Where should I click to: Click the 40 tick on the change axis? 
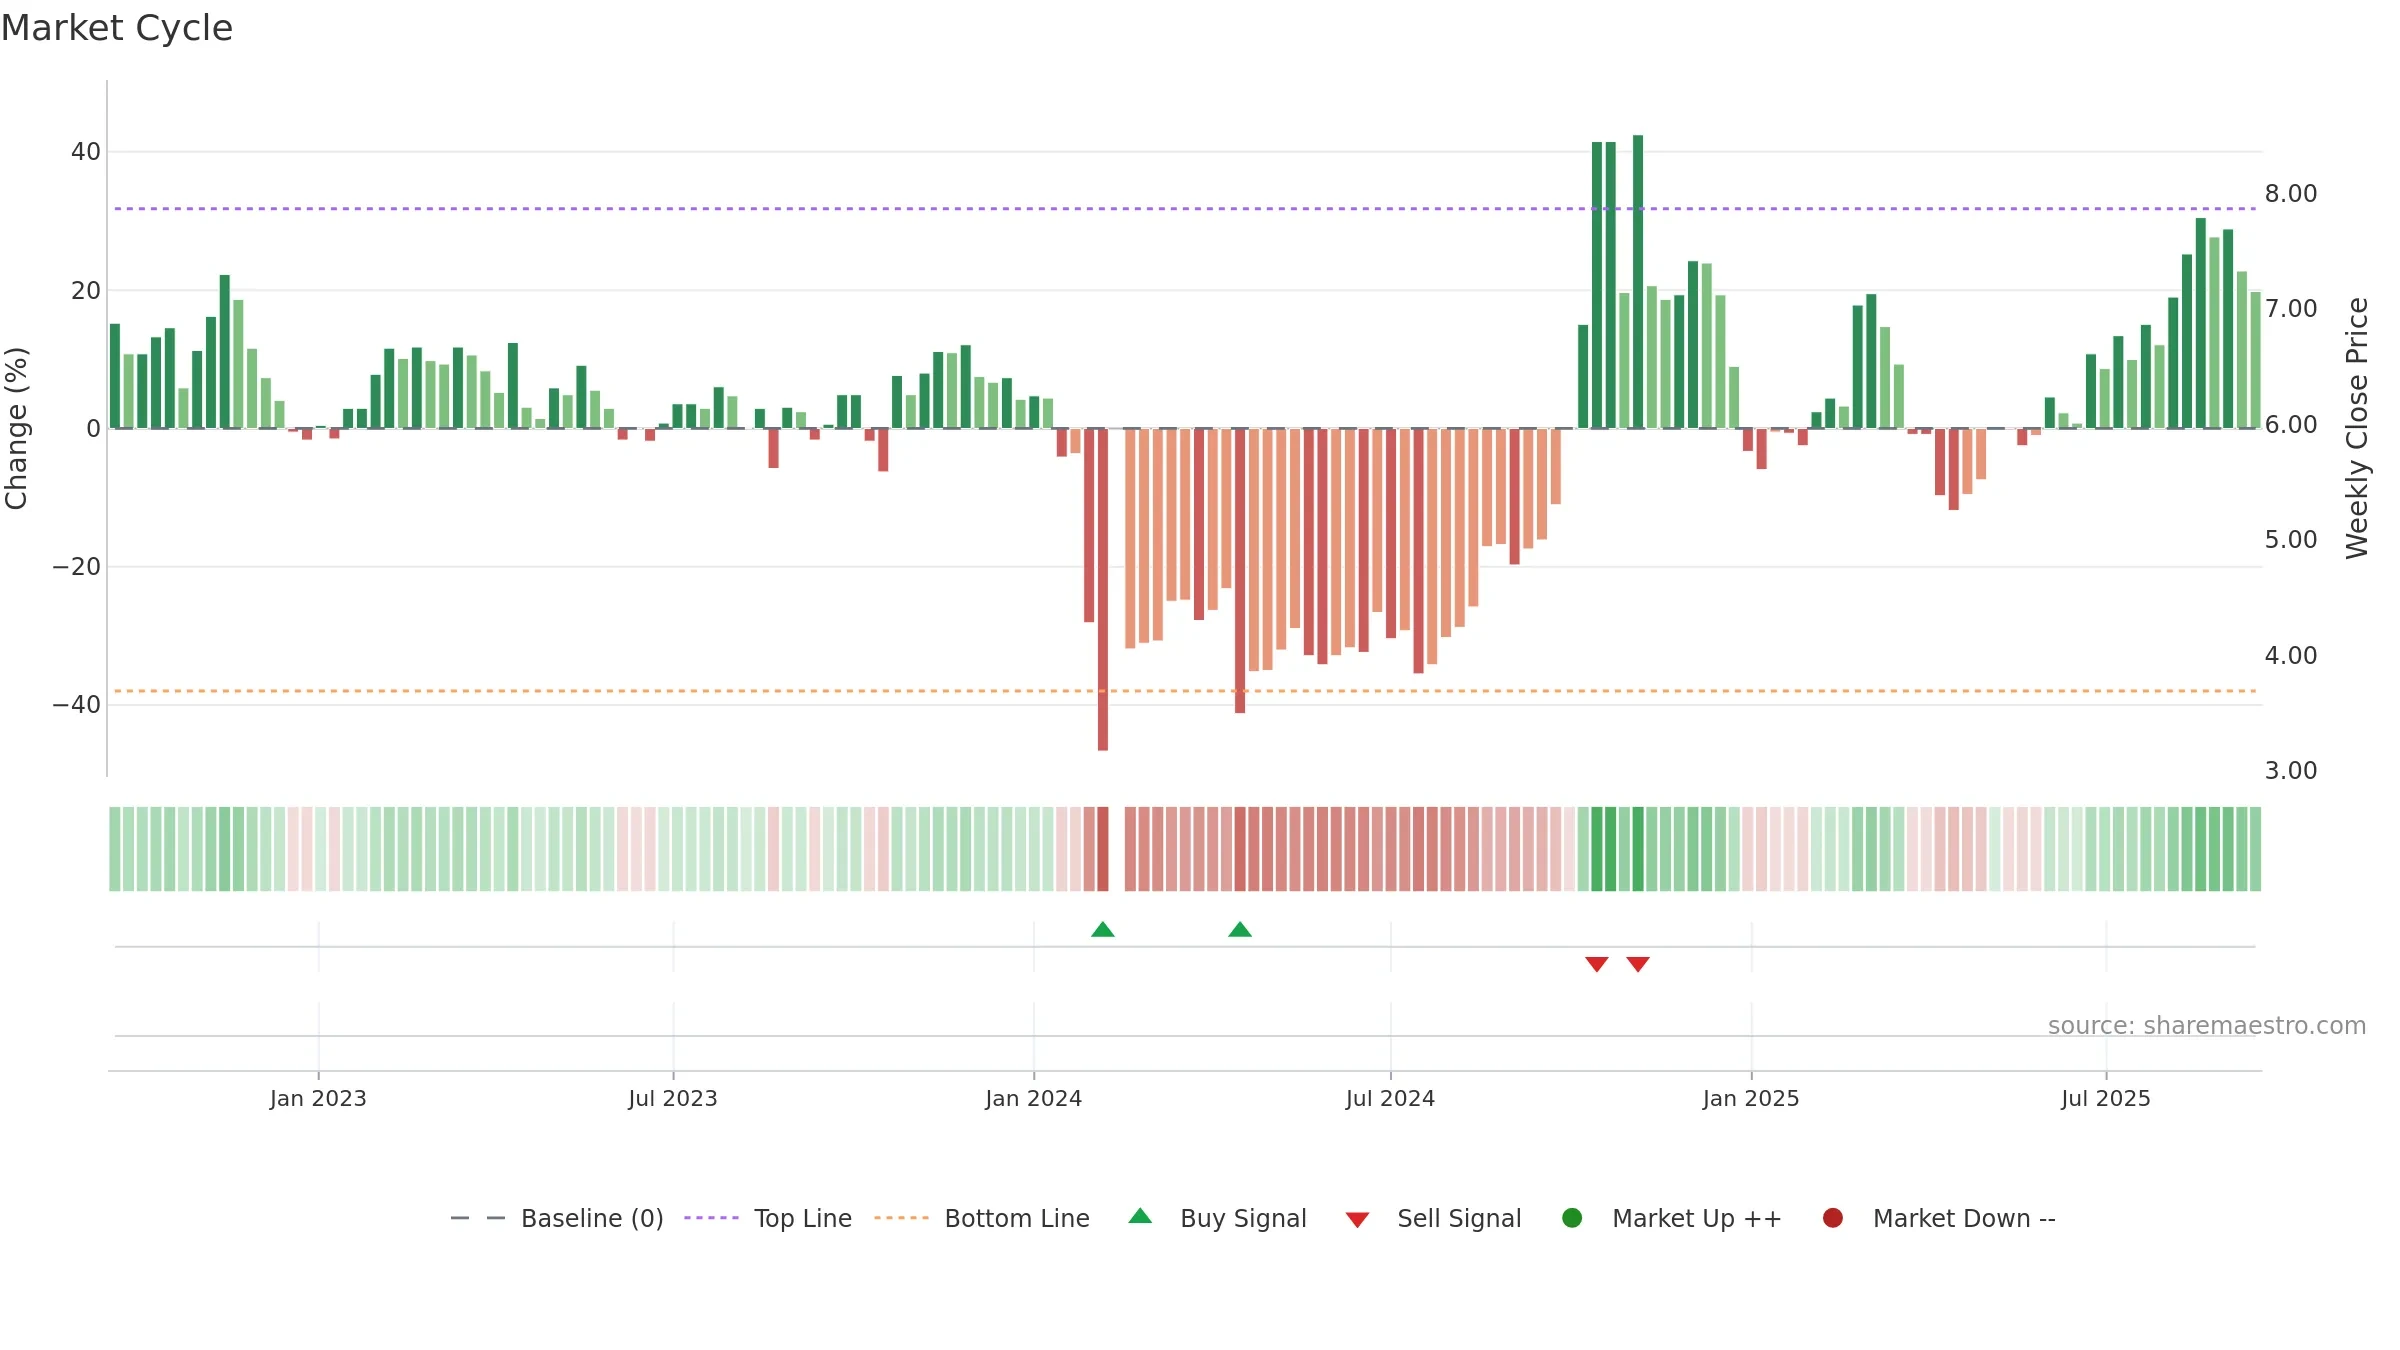click(86, 152)
